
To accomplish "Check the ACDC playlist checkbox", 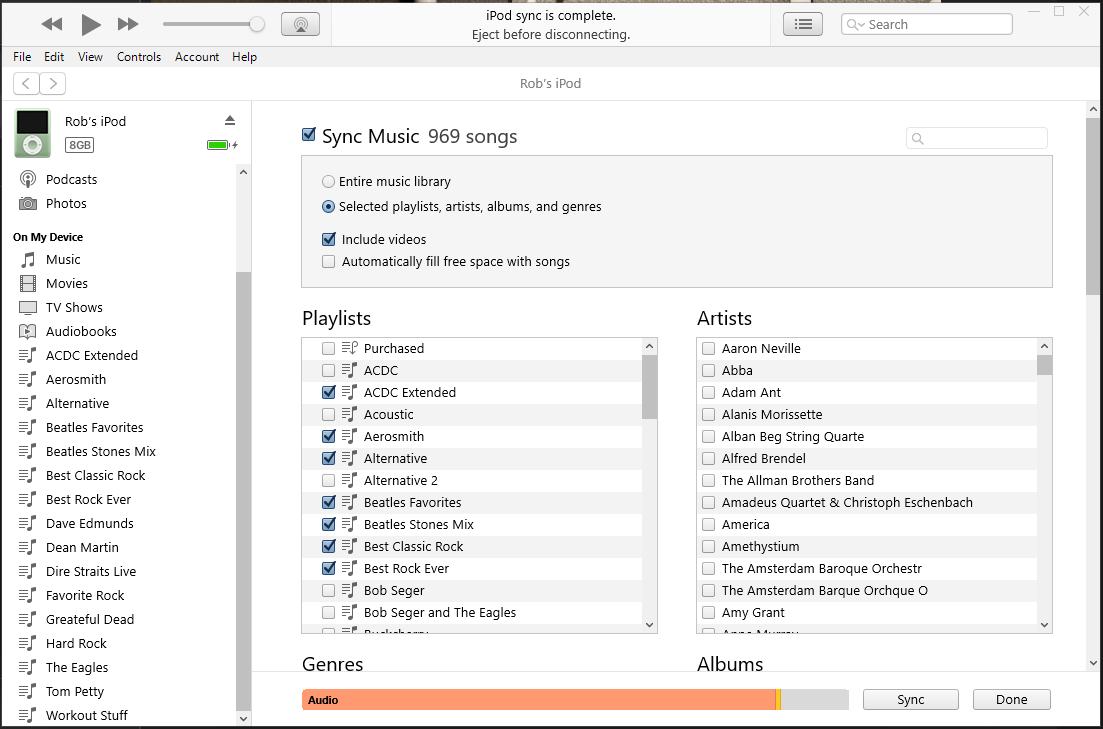I will coord(329,370).
